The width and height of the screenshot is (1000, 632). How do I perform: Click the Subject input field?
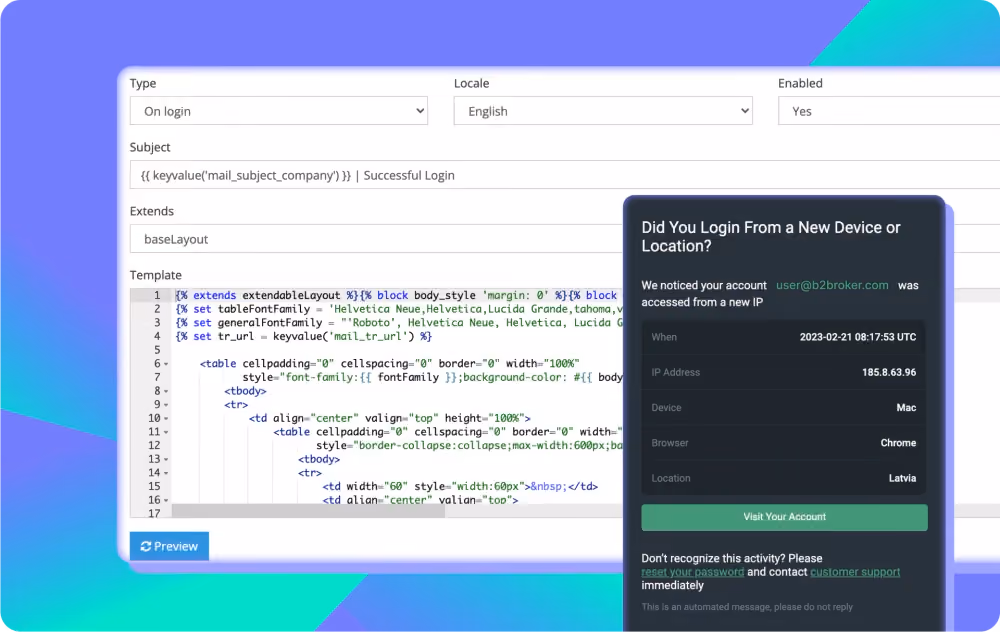[x=565, y=175]
